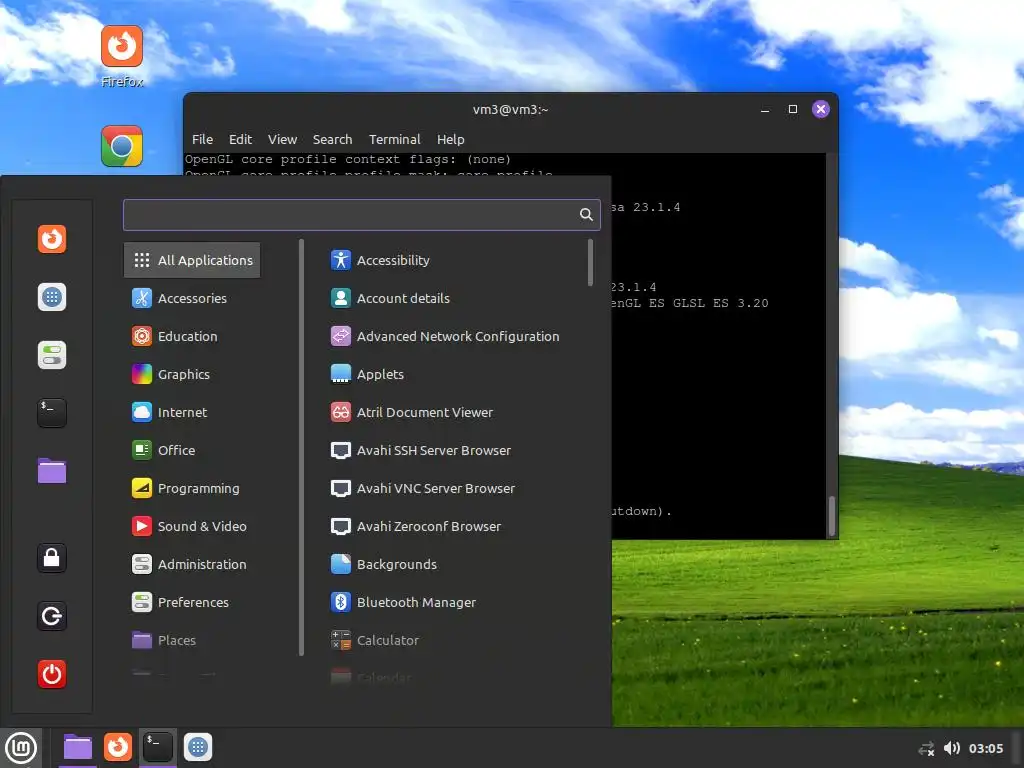The width and height of the screenshot is (1024, 768).
Task: Open the network tray icon
Action: pos(926,749)
